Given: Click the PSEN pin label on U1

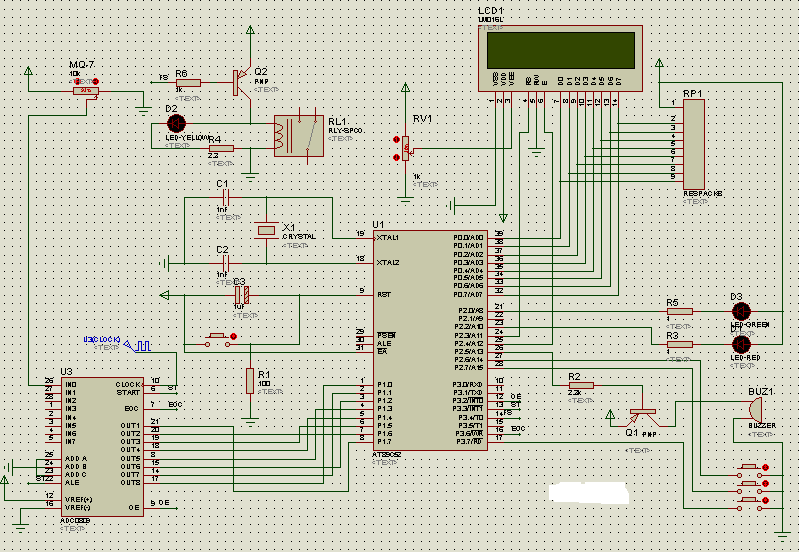Looking at the screenshot, I should pyautogui.click(x=386, y=335).
